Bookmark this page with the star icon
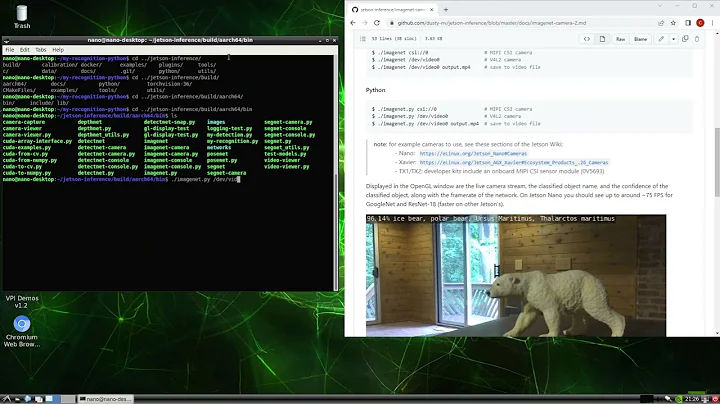 coord(673,23)
